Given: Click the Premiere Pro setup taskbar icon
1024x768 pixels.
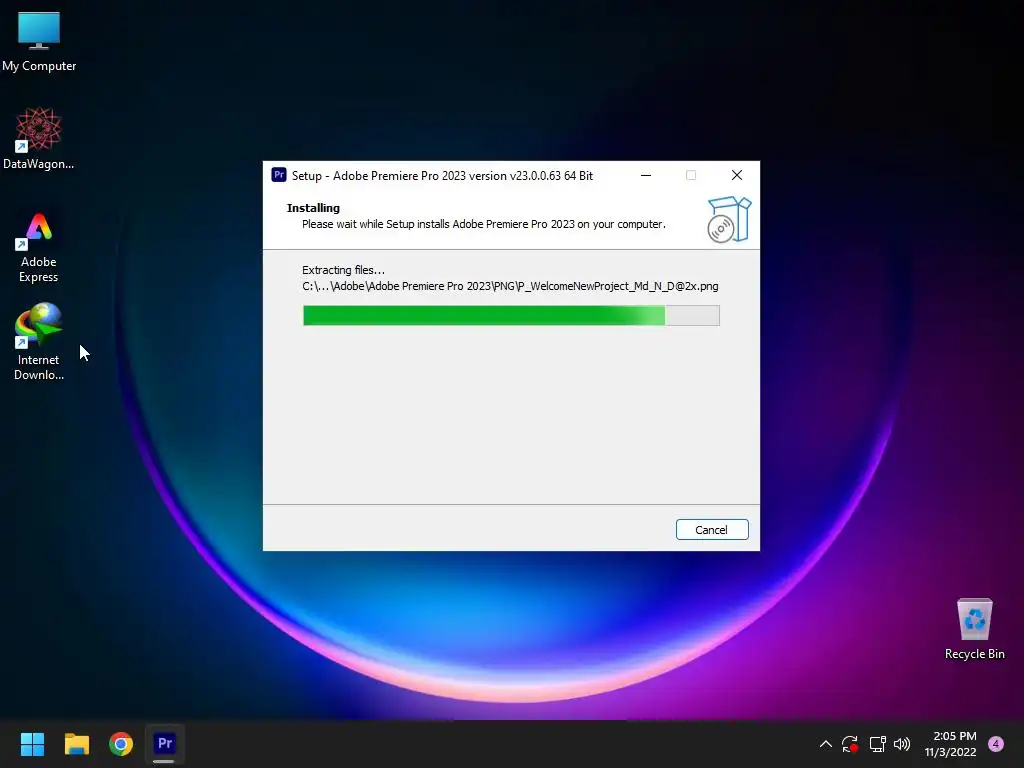Looking at the screenshot, I should point(165,744).
